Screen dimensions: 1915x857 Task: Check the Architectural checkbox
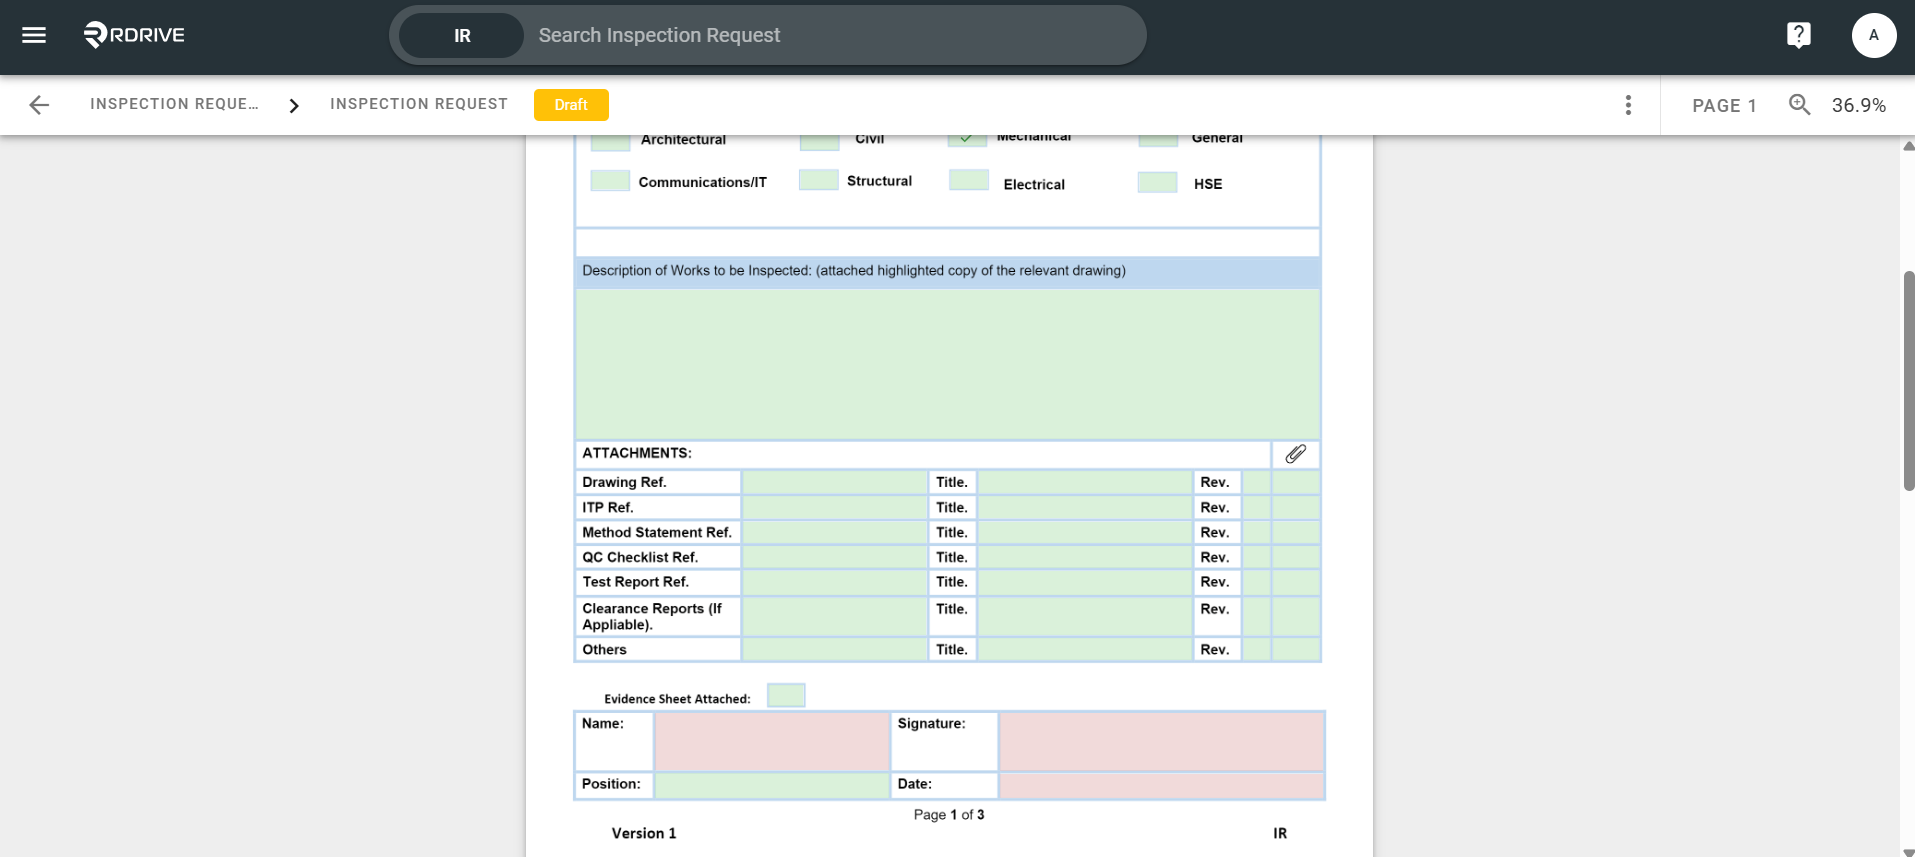(610, 142)
